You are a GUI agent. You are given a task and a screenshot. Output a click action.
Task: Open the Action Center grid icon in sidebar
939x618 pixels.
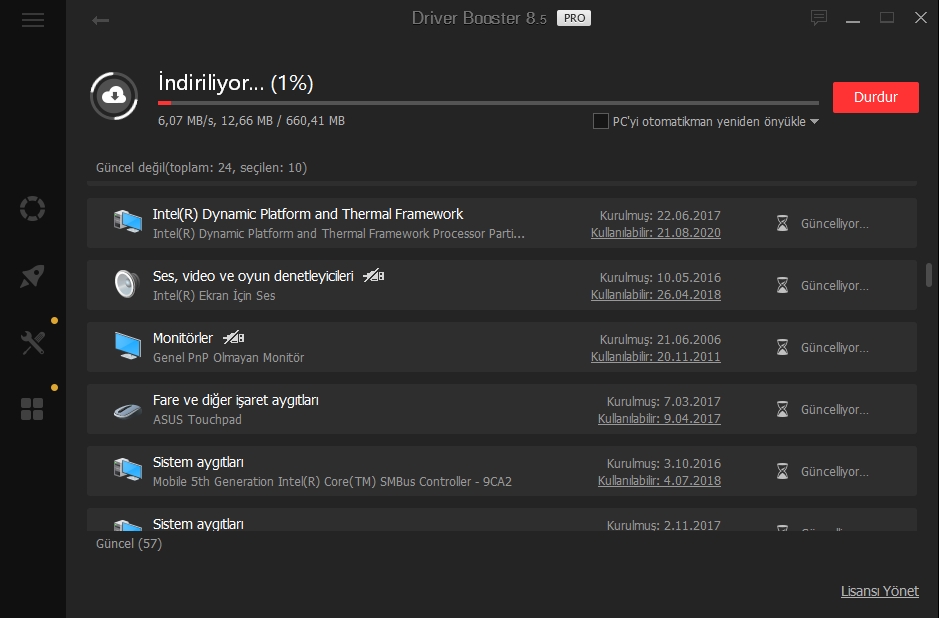tap(32, 410)
